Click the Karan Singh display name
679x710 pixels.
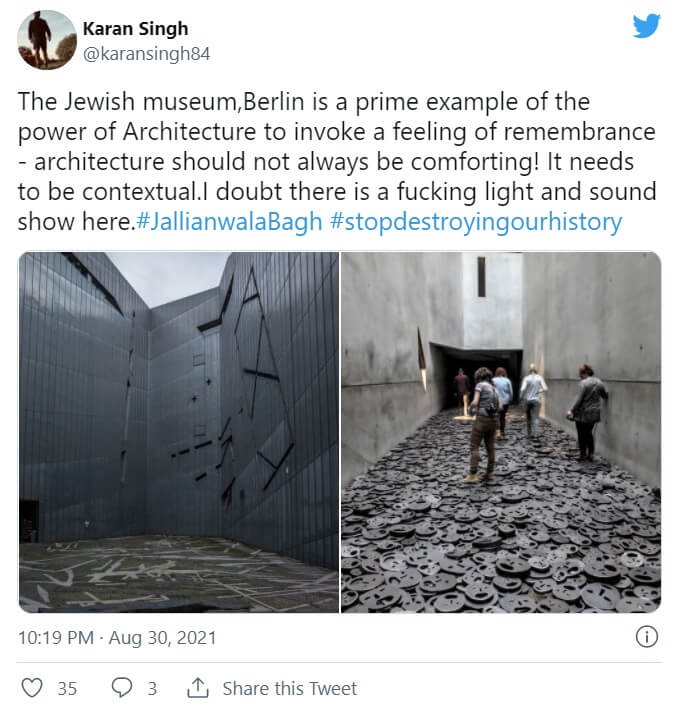[137, 28]
